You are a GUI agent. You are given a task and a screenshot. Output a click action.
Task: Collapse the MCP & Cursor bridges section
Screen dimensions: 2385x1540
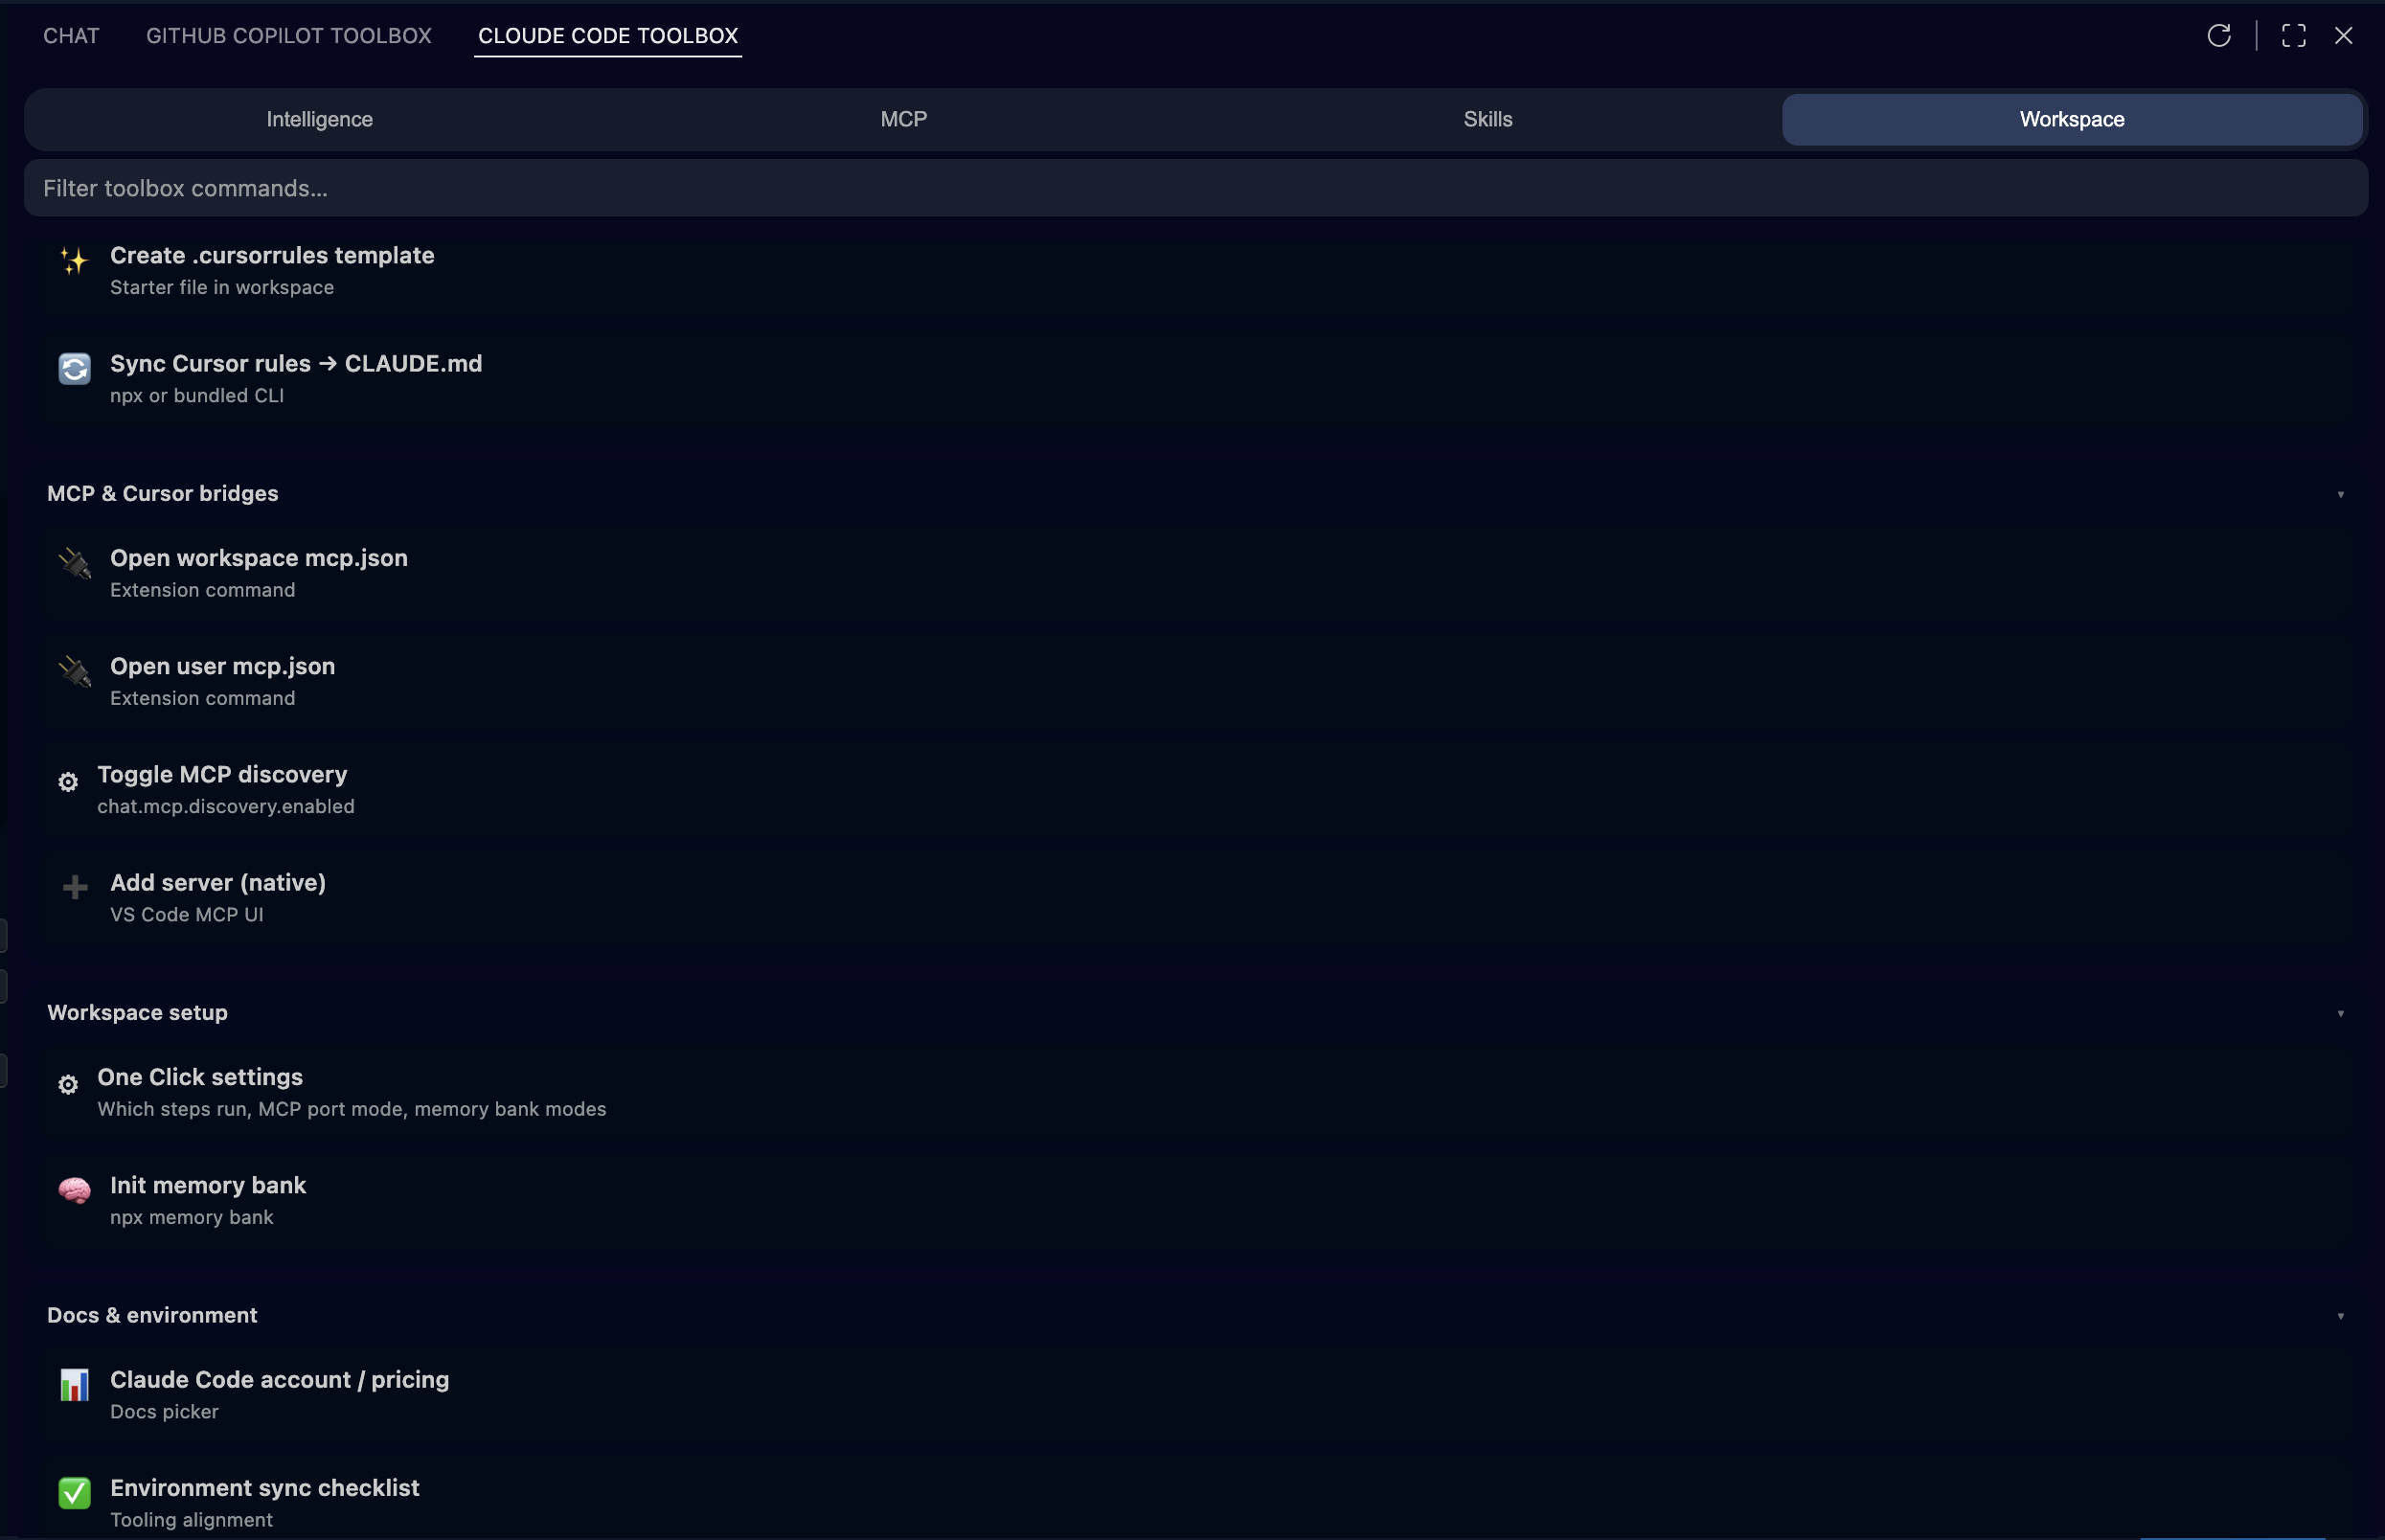click(x=2341, y=493)
